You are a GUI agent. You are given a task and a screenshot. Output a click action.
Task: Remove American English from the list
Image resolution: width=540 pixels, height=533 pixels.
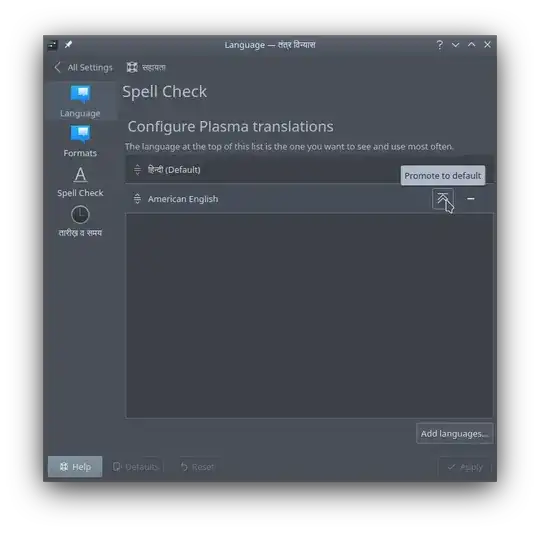(x=470, y=199)
